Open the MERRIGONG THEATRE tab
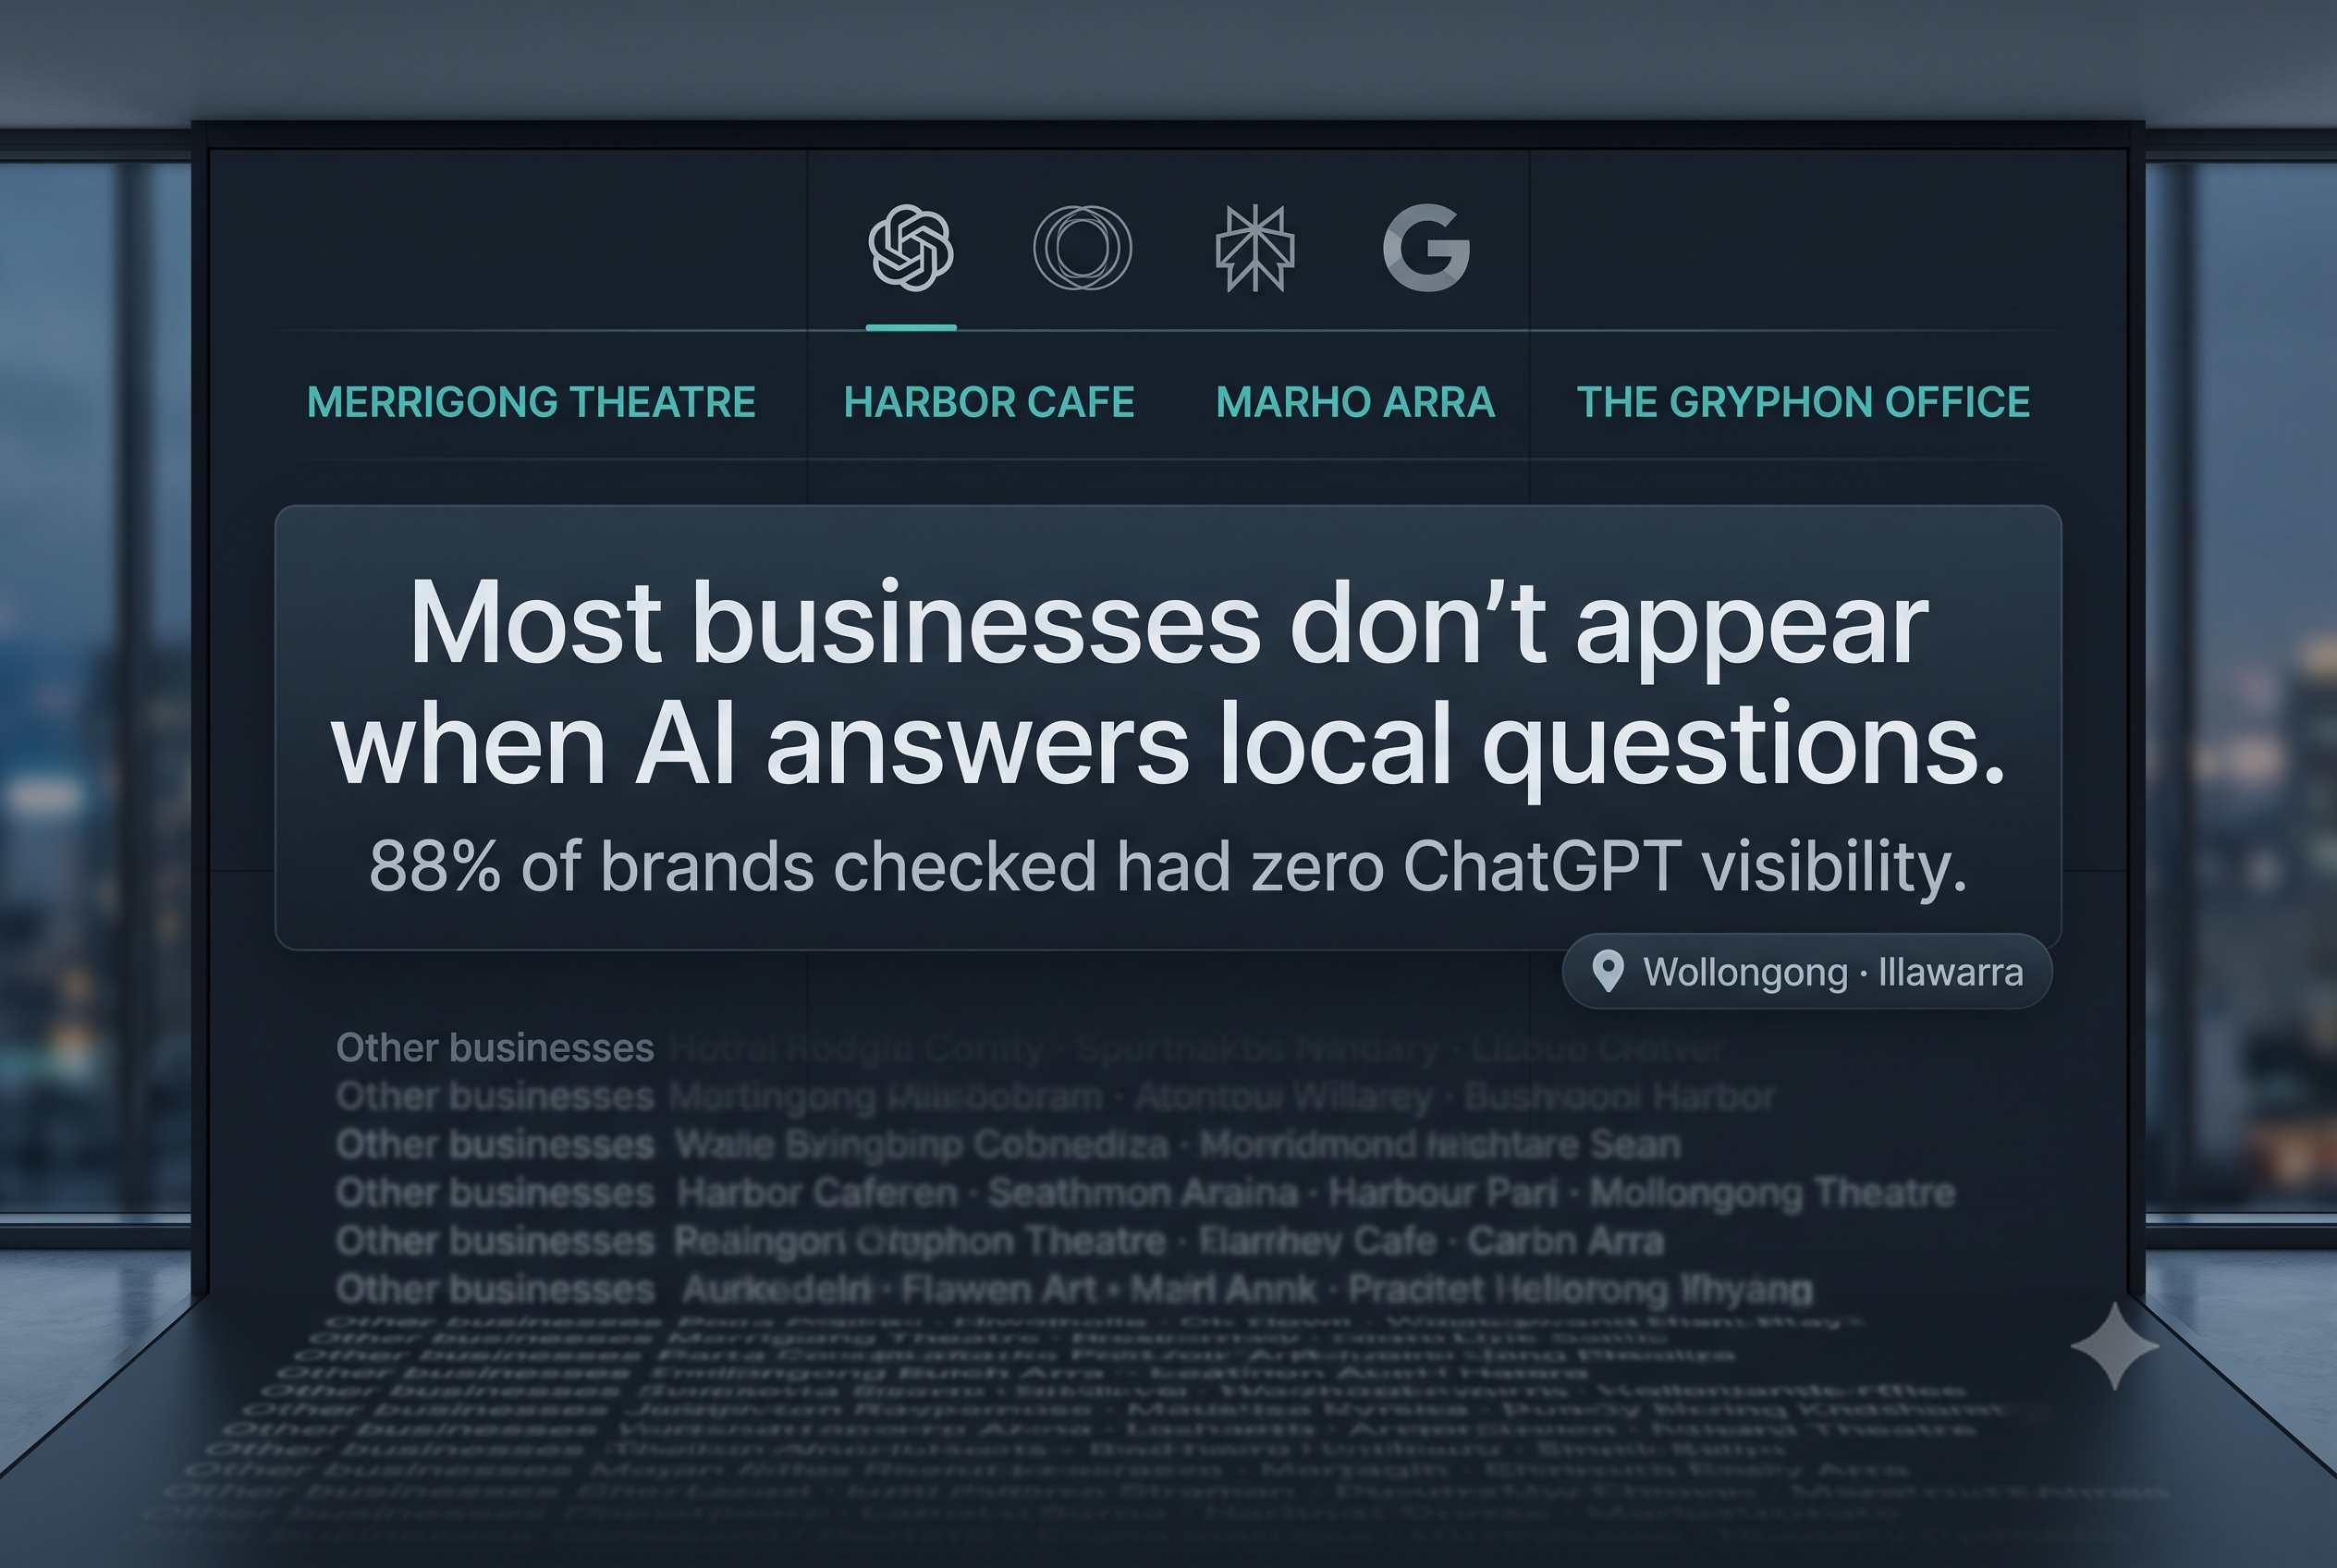This screenshot has height=1568, width=2337. click(531, 402)
